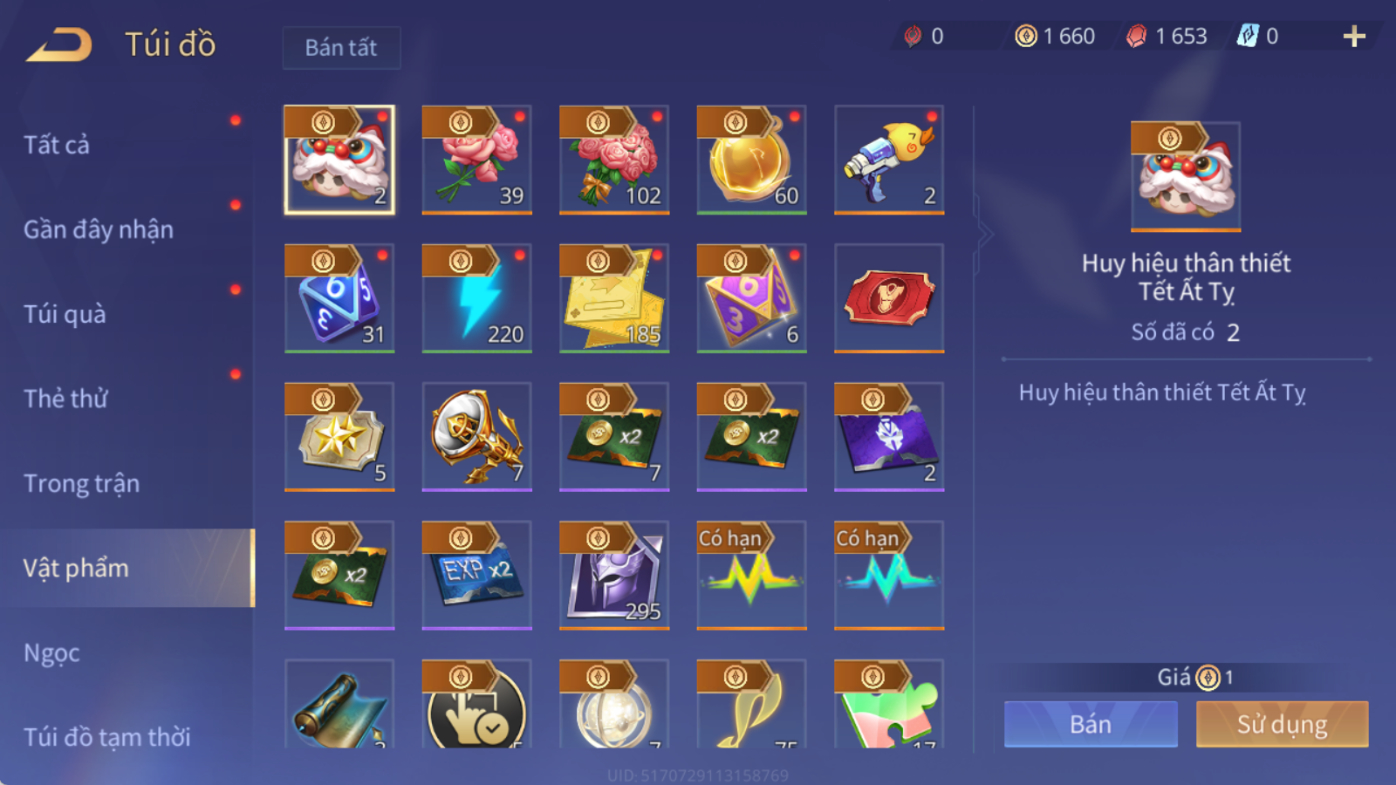Go back using the return arrow icon
Screen dimensions: 1396x785
59,44
